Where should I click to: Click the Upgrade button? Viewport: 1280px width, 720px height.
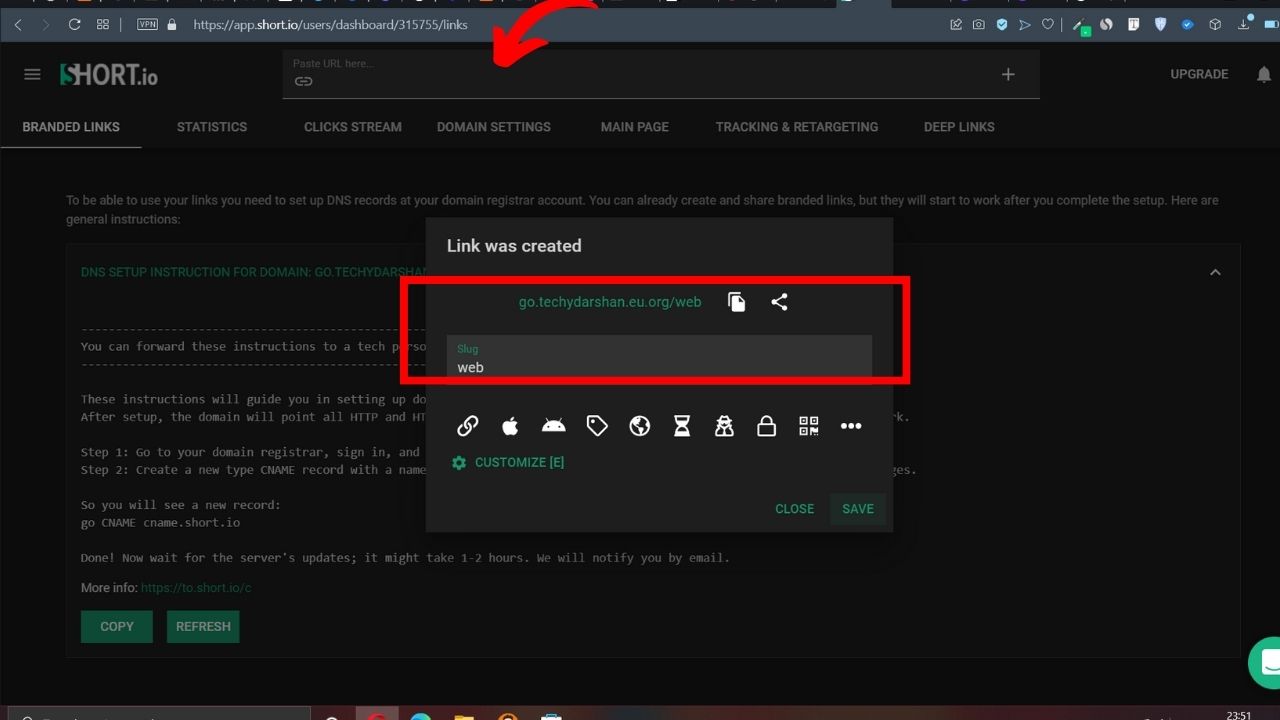tap(1199, 74)
